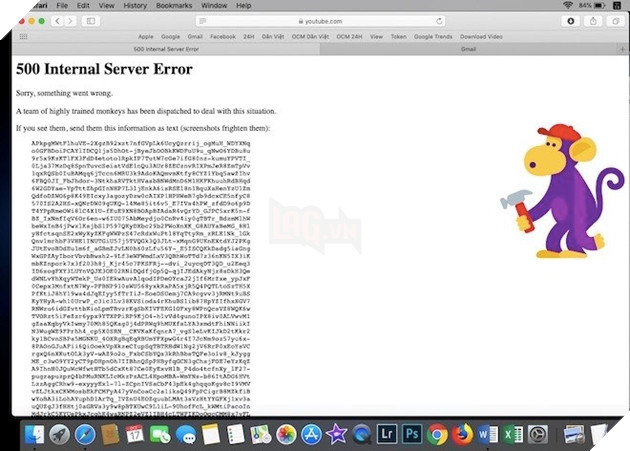Launch Lightroom (Lr) from the Dock
630x451 pixels.
tap(387, 435)
